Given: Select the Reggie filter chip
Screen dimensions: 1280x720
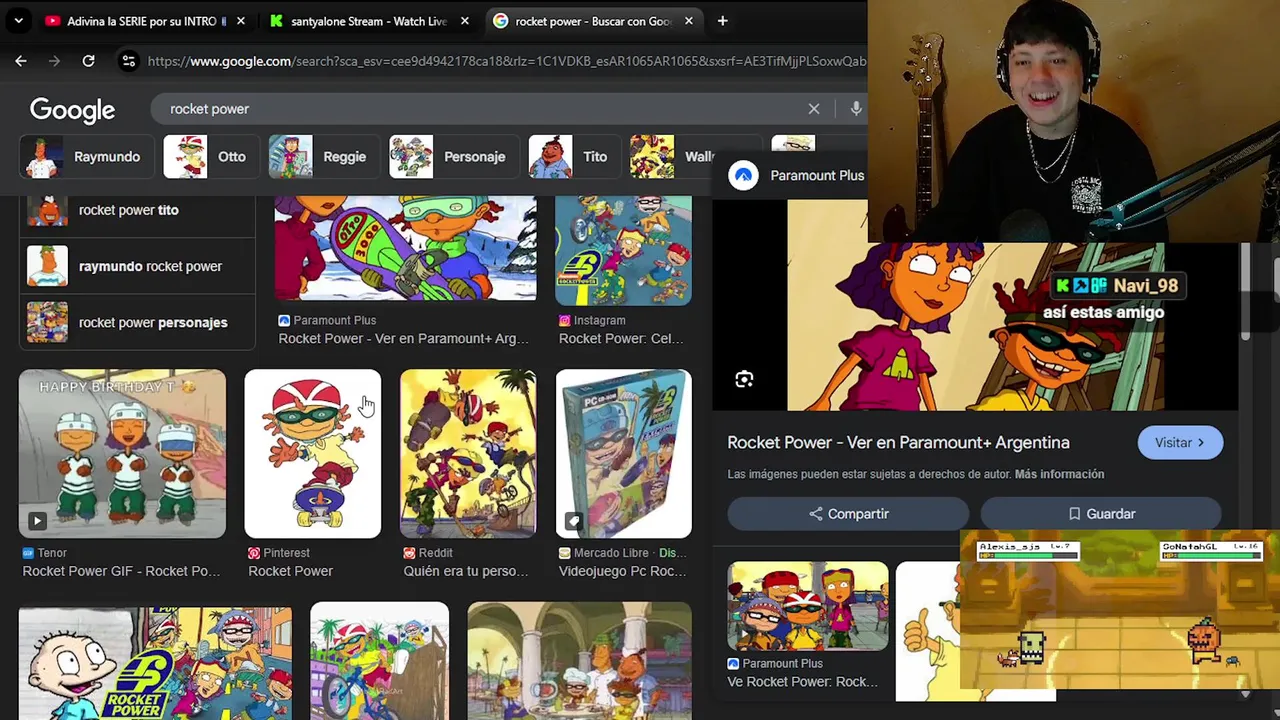Looking at the screenshot, I should tap(324, 157).
